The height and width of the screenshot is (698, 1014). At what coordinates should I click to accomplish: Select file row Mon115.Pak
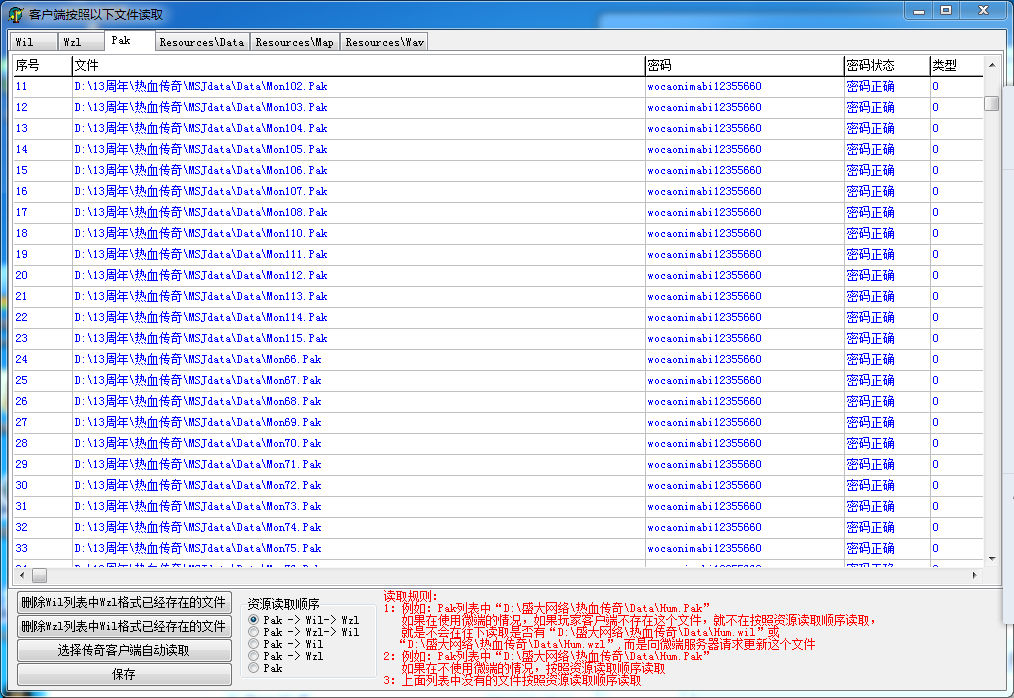click(x=498, y=338)
